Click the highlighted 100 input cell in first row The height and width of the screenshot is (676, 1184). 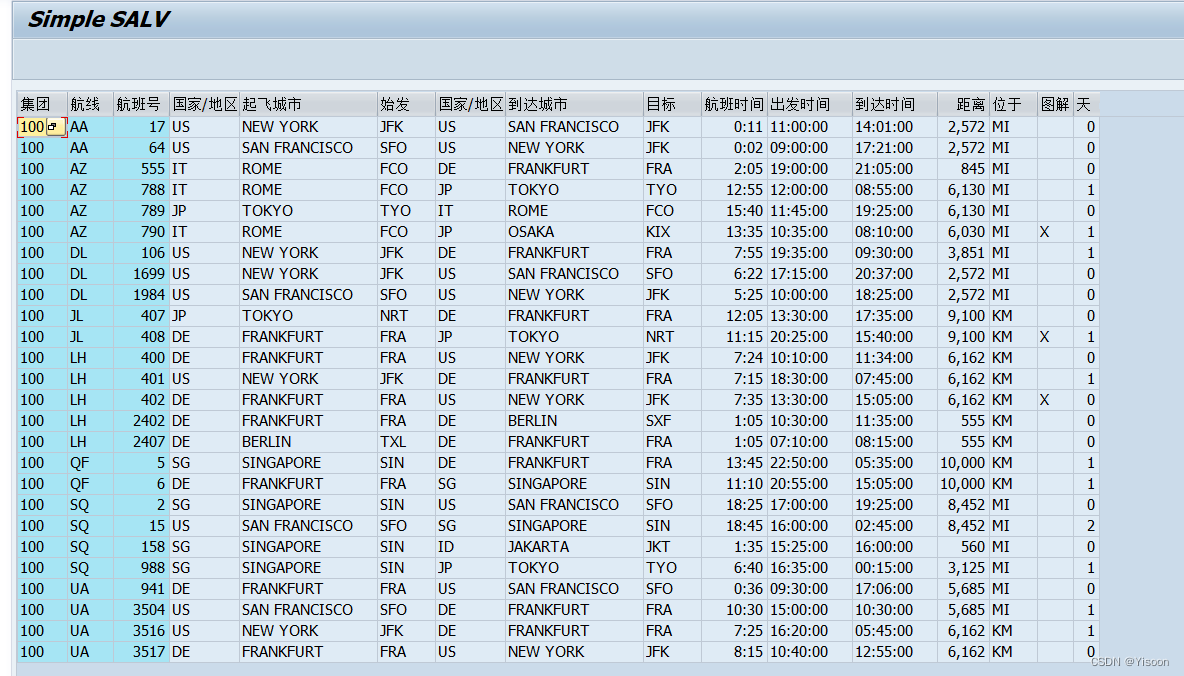(x=32, y=127)
